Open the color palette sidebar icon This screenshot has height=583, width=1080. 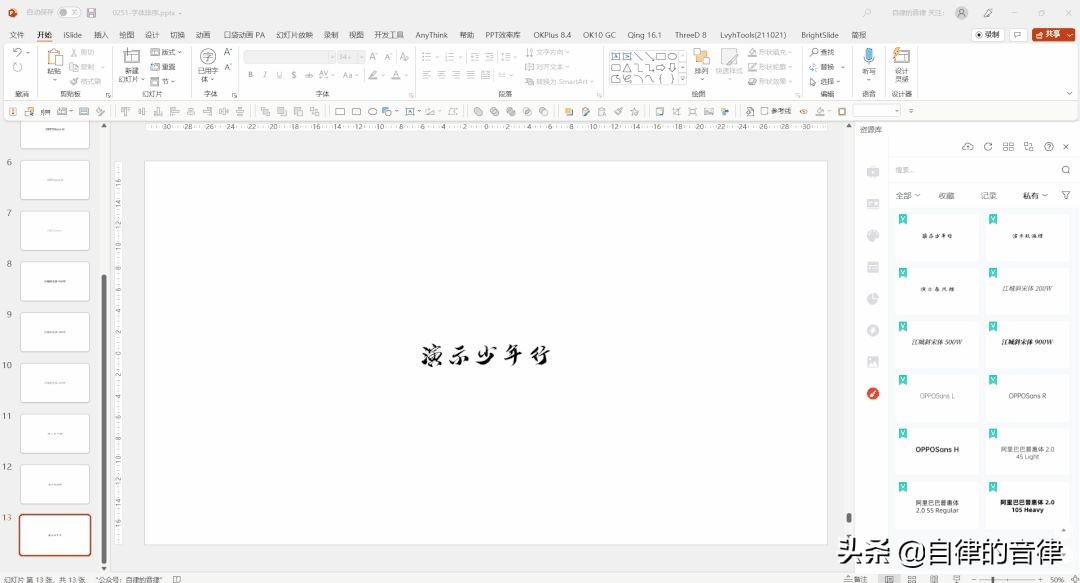(873, 236)
